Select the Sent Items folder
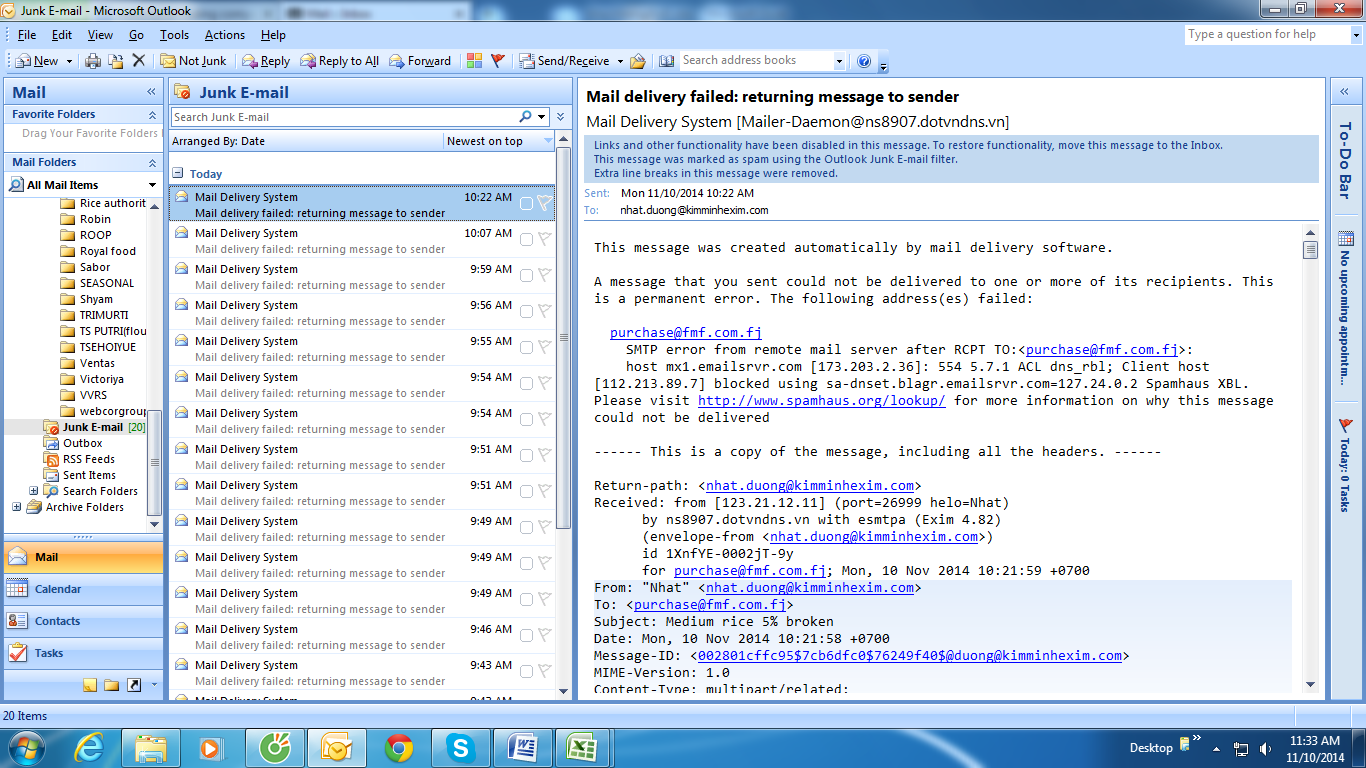This screenshot has width=1366, height=768. [89, 475]
